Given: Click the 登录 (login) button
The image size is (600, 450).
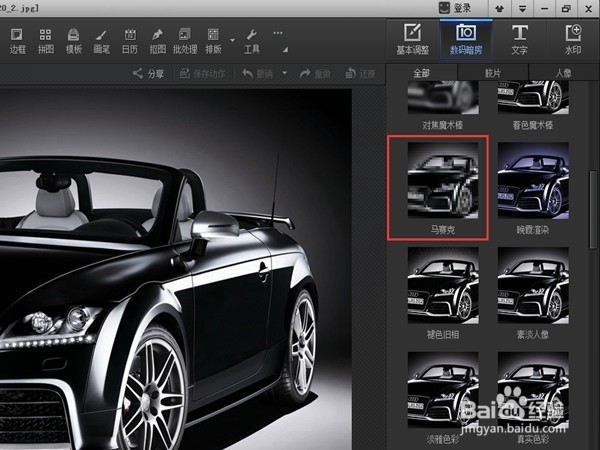Looking at the screenshot, I should 455,8.
